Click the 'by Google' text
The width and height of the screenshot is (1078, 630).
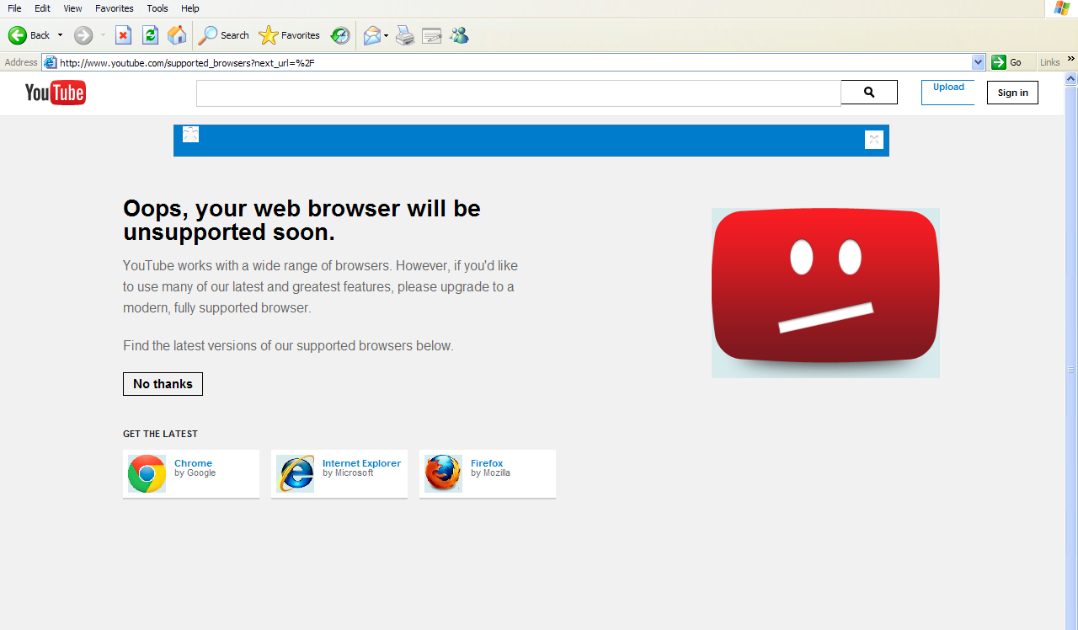coord(195,473)
